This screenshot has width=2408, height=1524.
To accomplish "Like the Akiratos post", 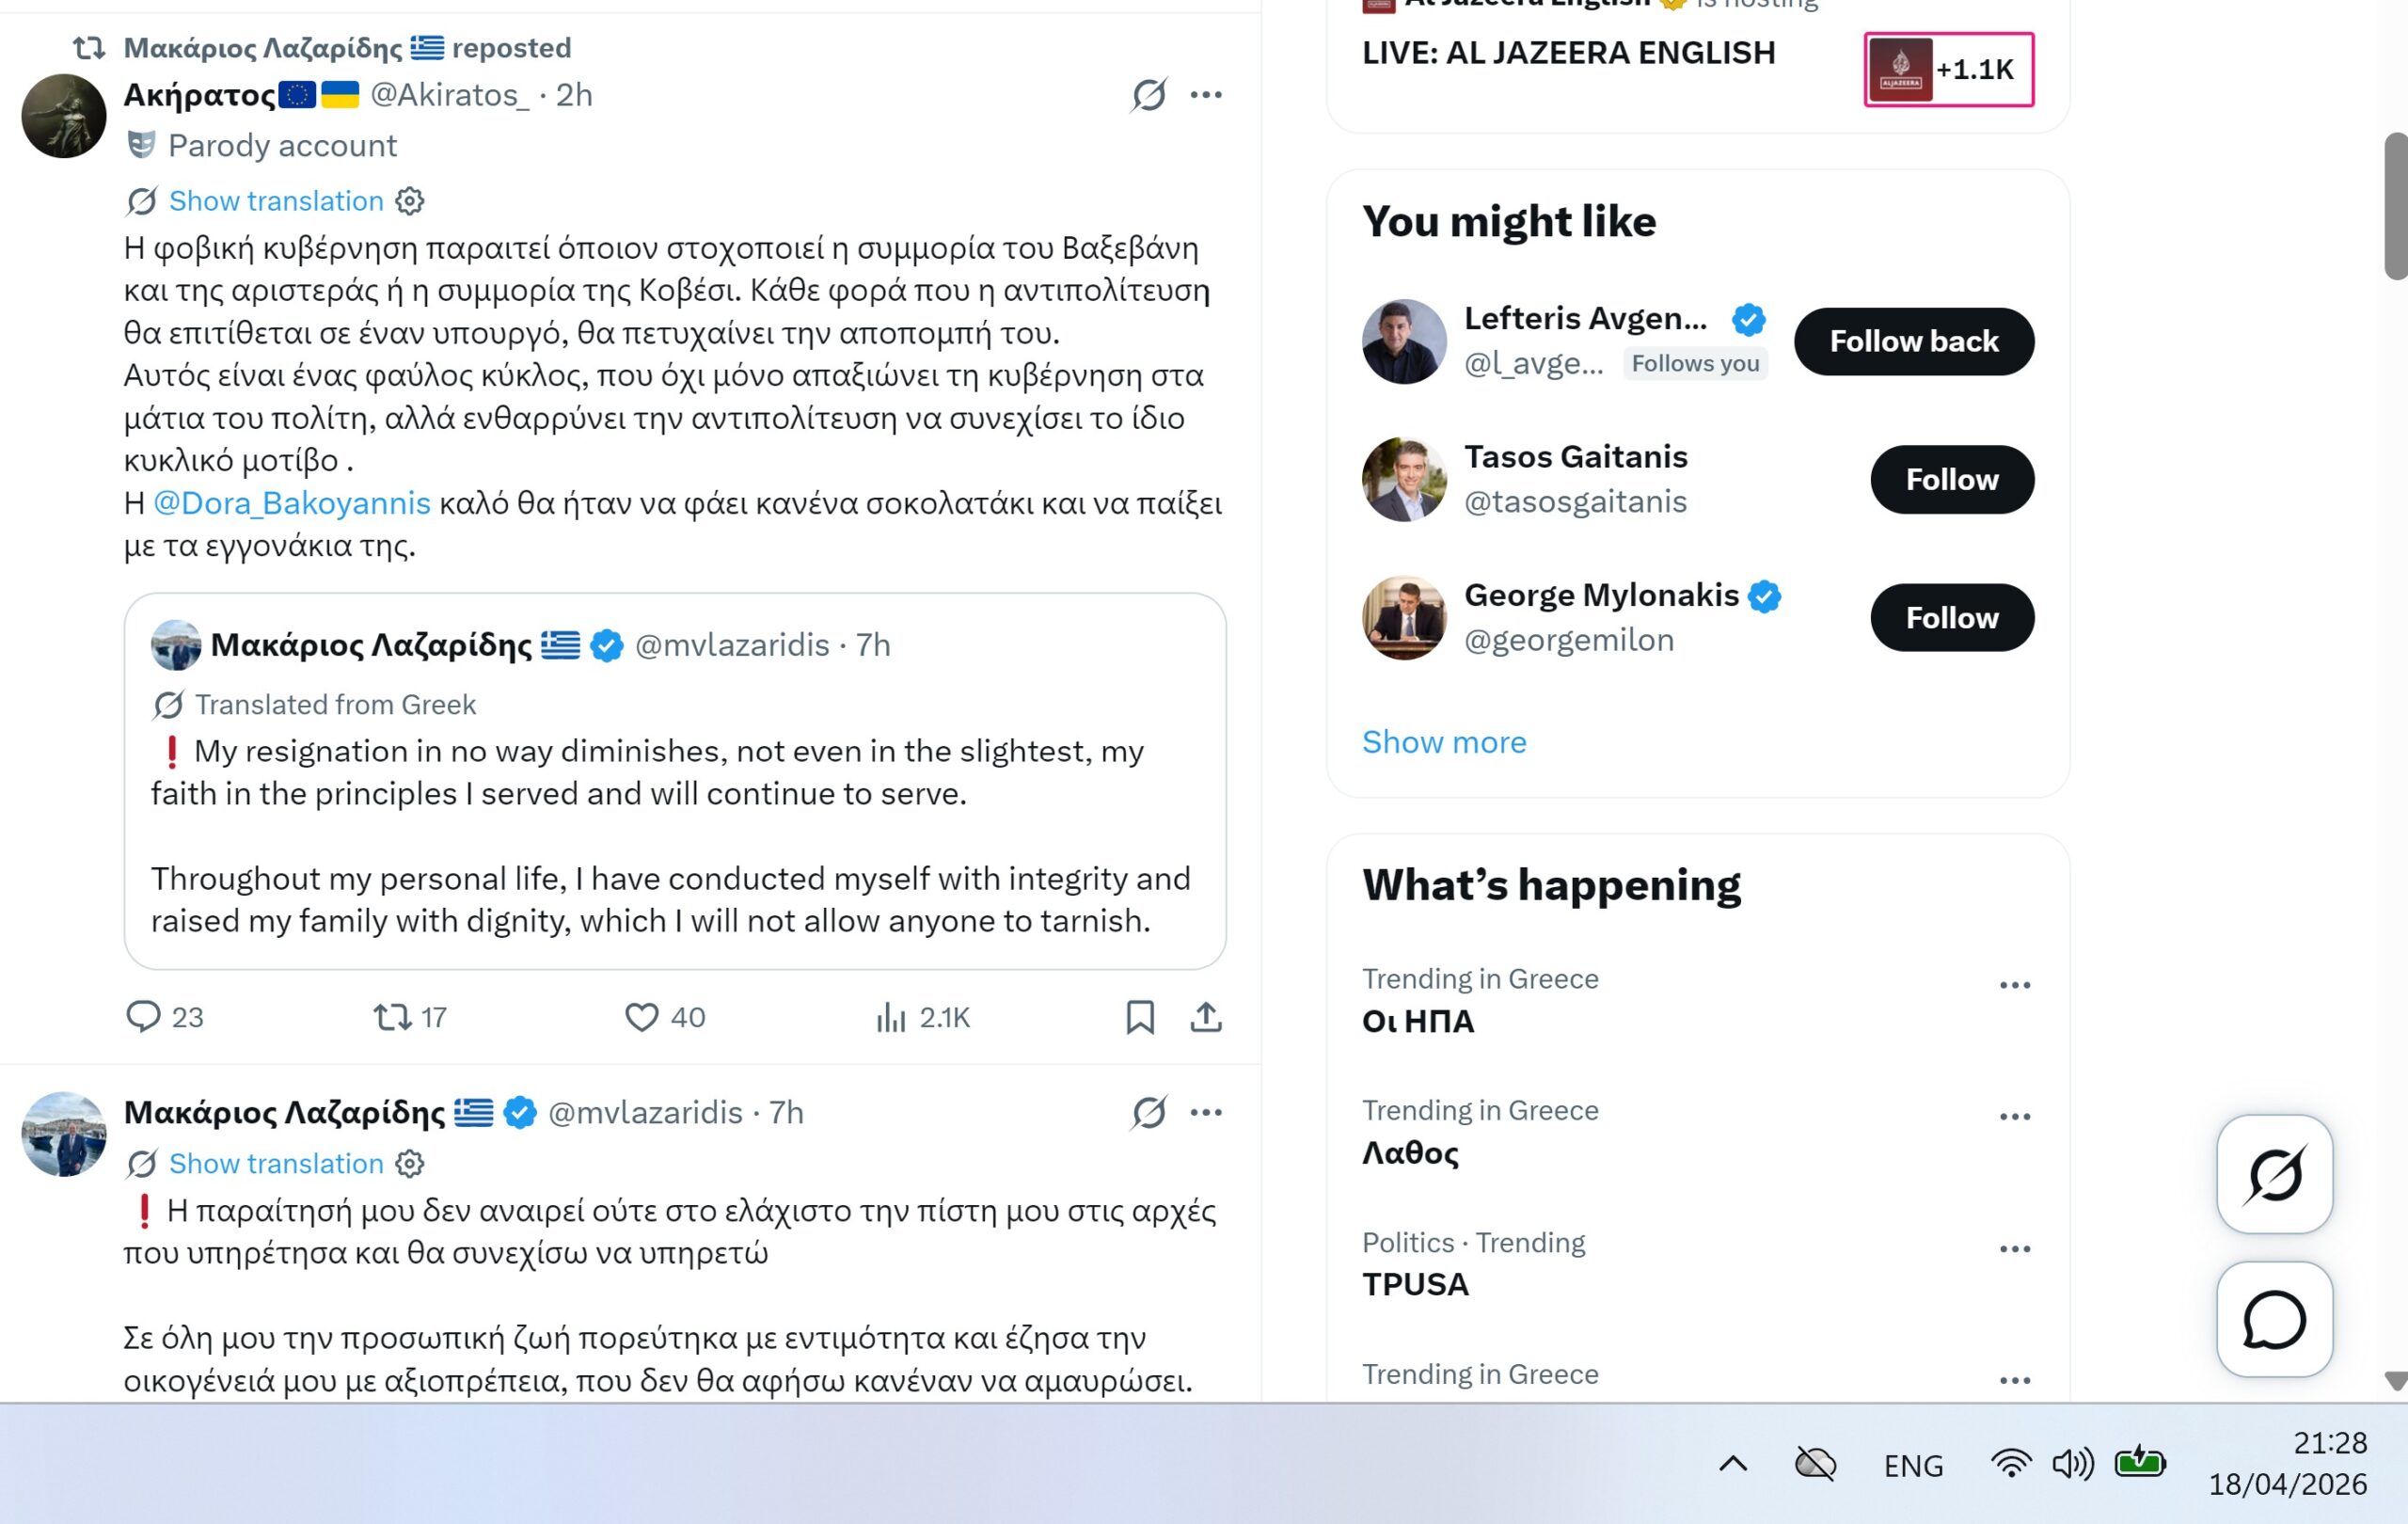I will [642, 1016].
